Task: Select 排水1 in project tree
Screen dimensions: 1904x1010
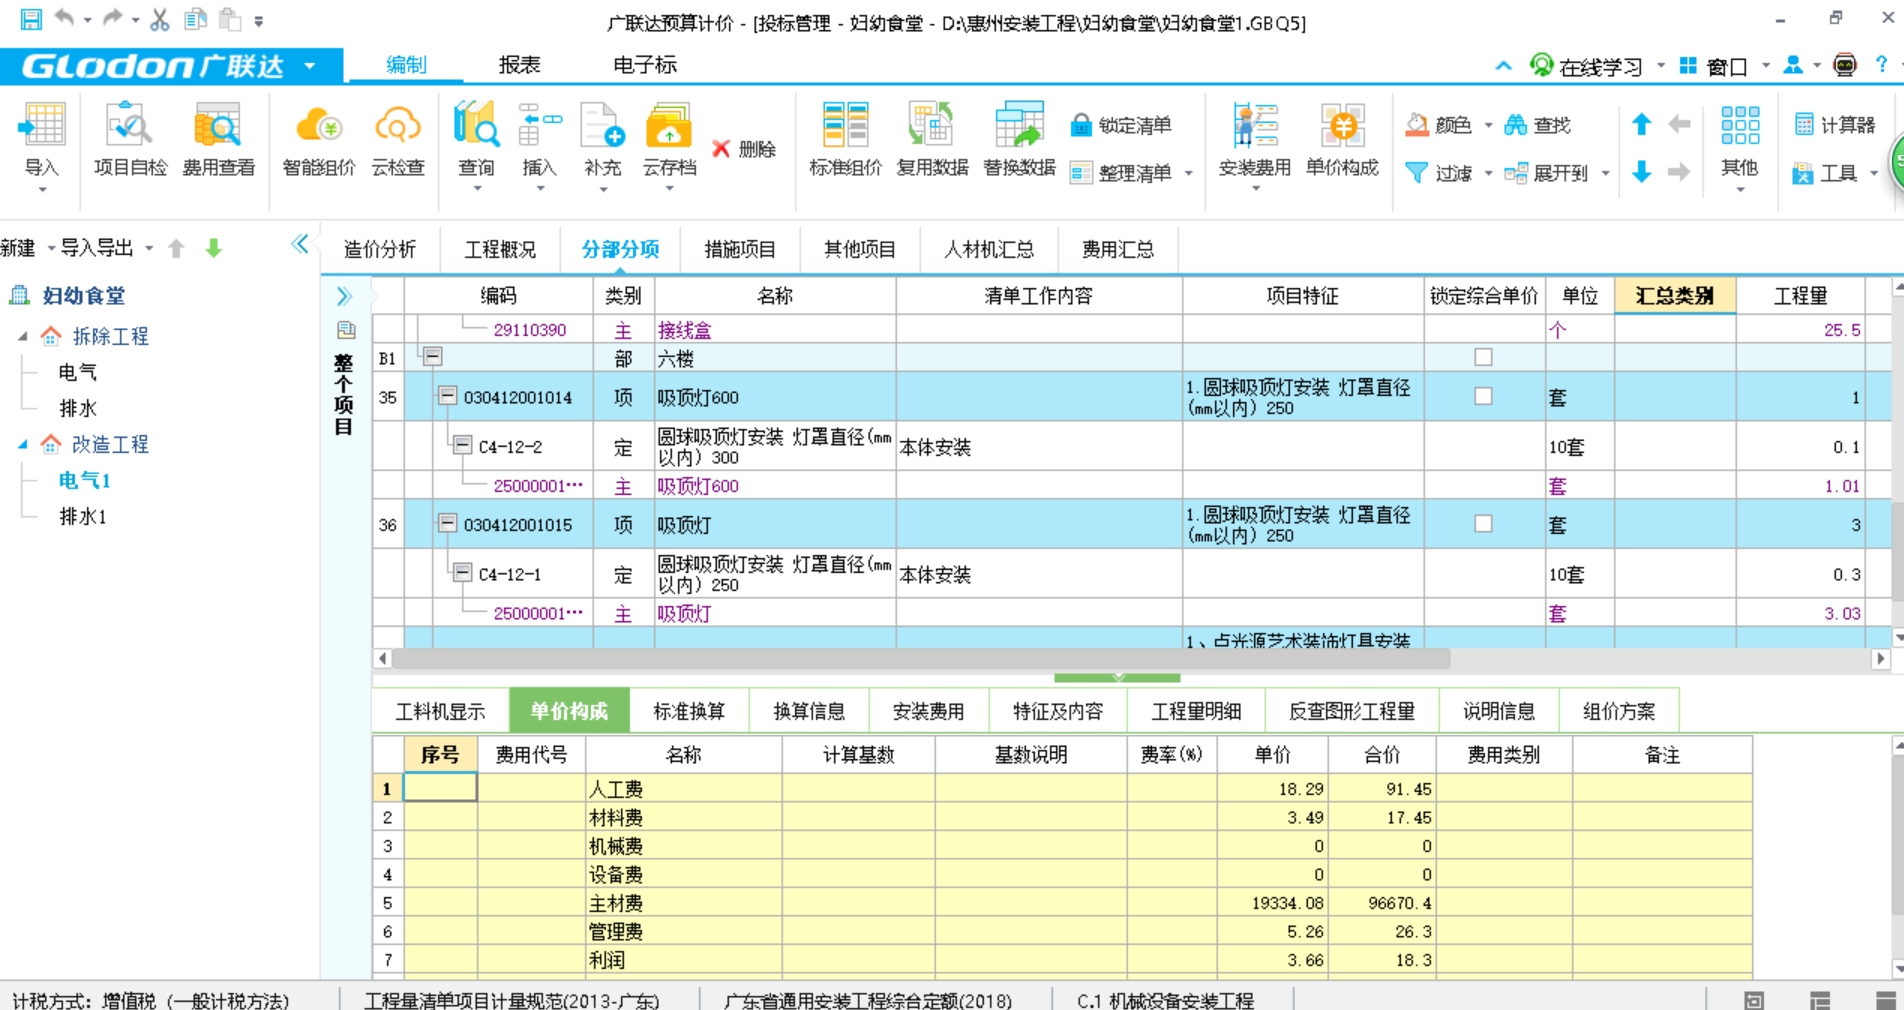Action: pyautogui.click(x=82, y=516)
